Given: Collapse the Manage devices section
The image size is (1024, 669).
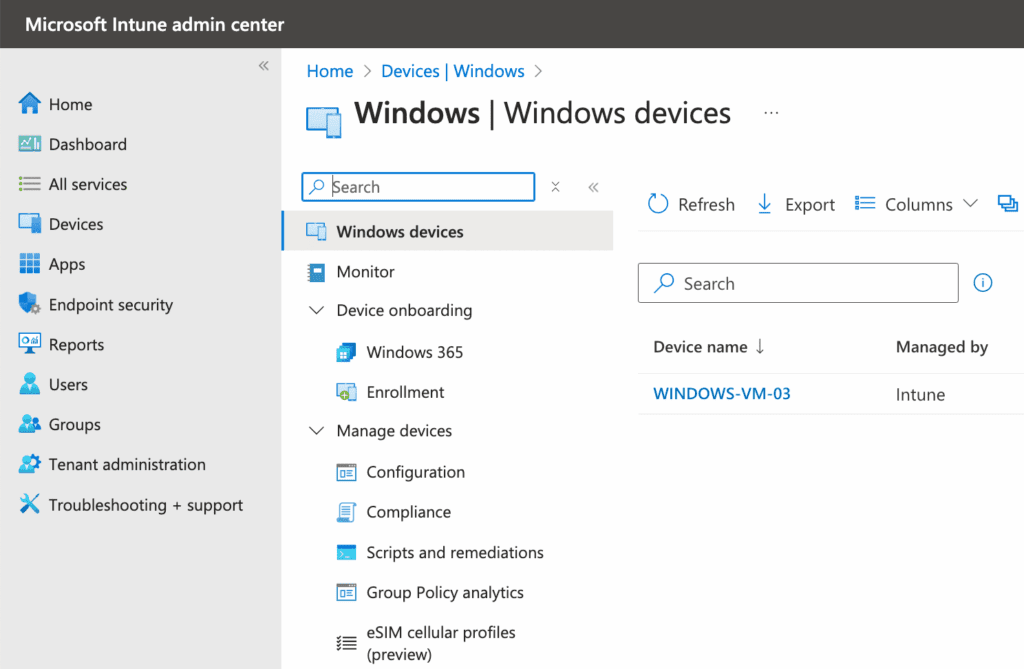Looking at the screenshot, I should 316,431.
